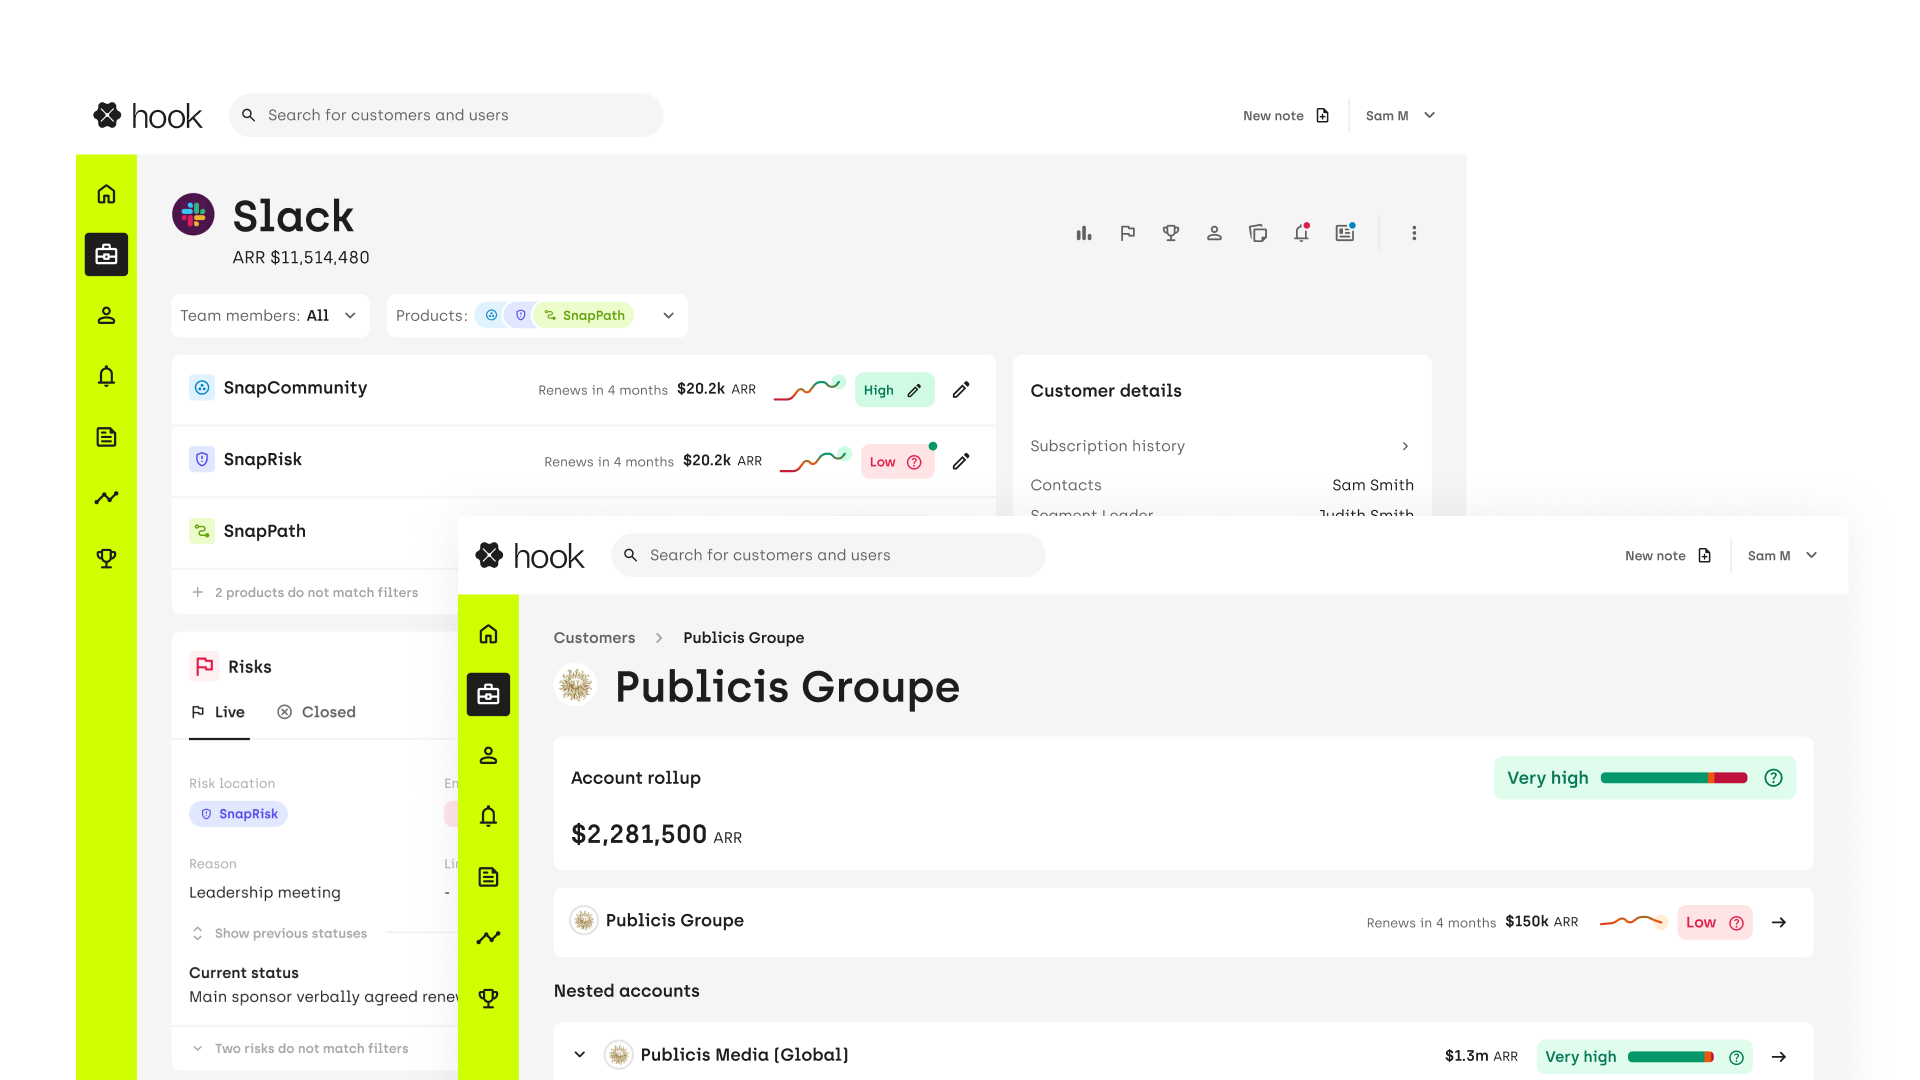Open the trends graph icon in Slack window sidebar

[106, 497]
